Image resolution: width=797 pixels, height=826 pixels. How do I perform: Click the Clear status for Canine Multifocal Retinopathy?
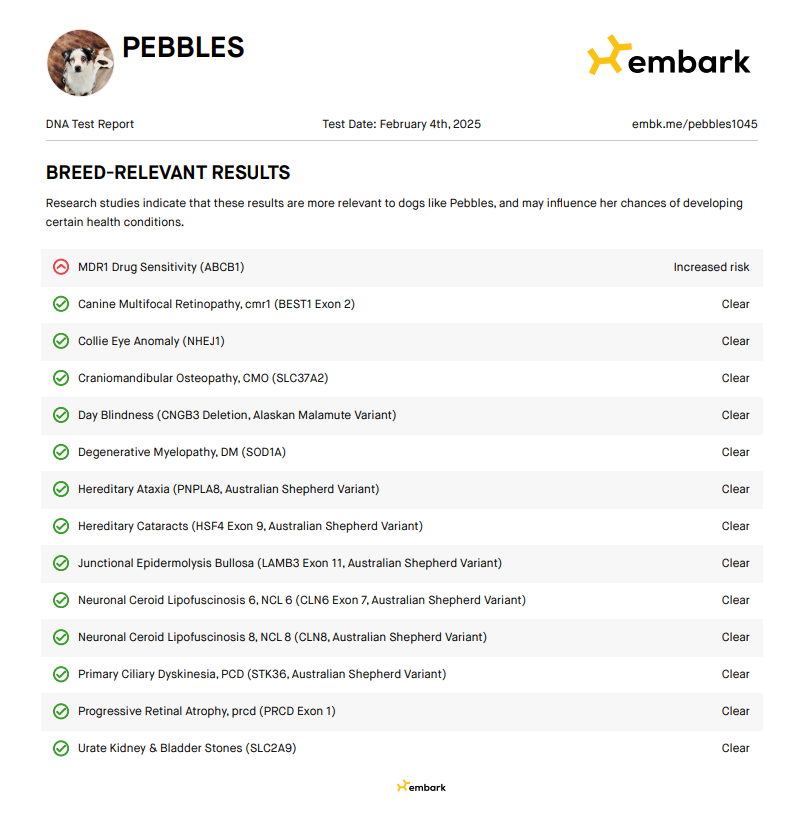[735, 304]
